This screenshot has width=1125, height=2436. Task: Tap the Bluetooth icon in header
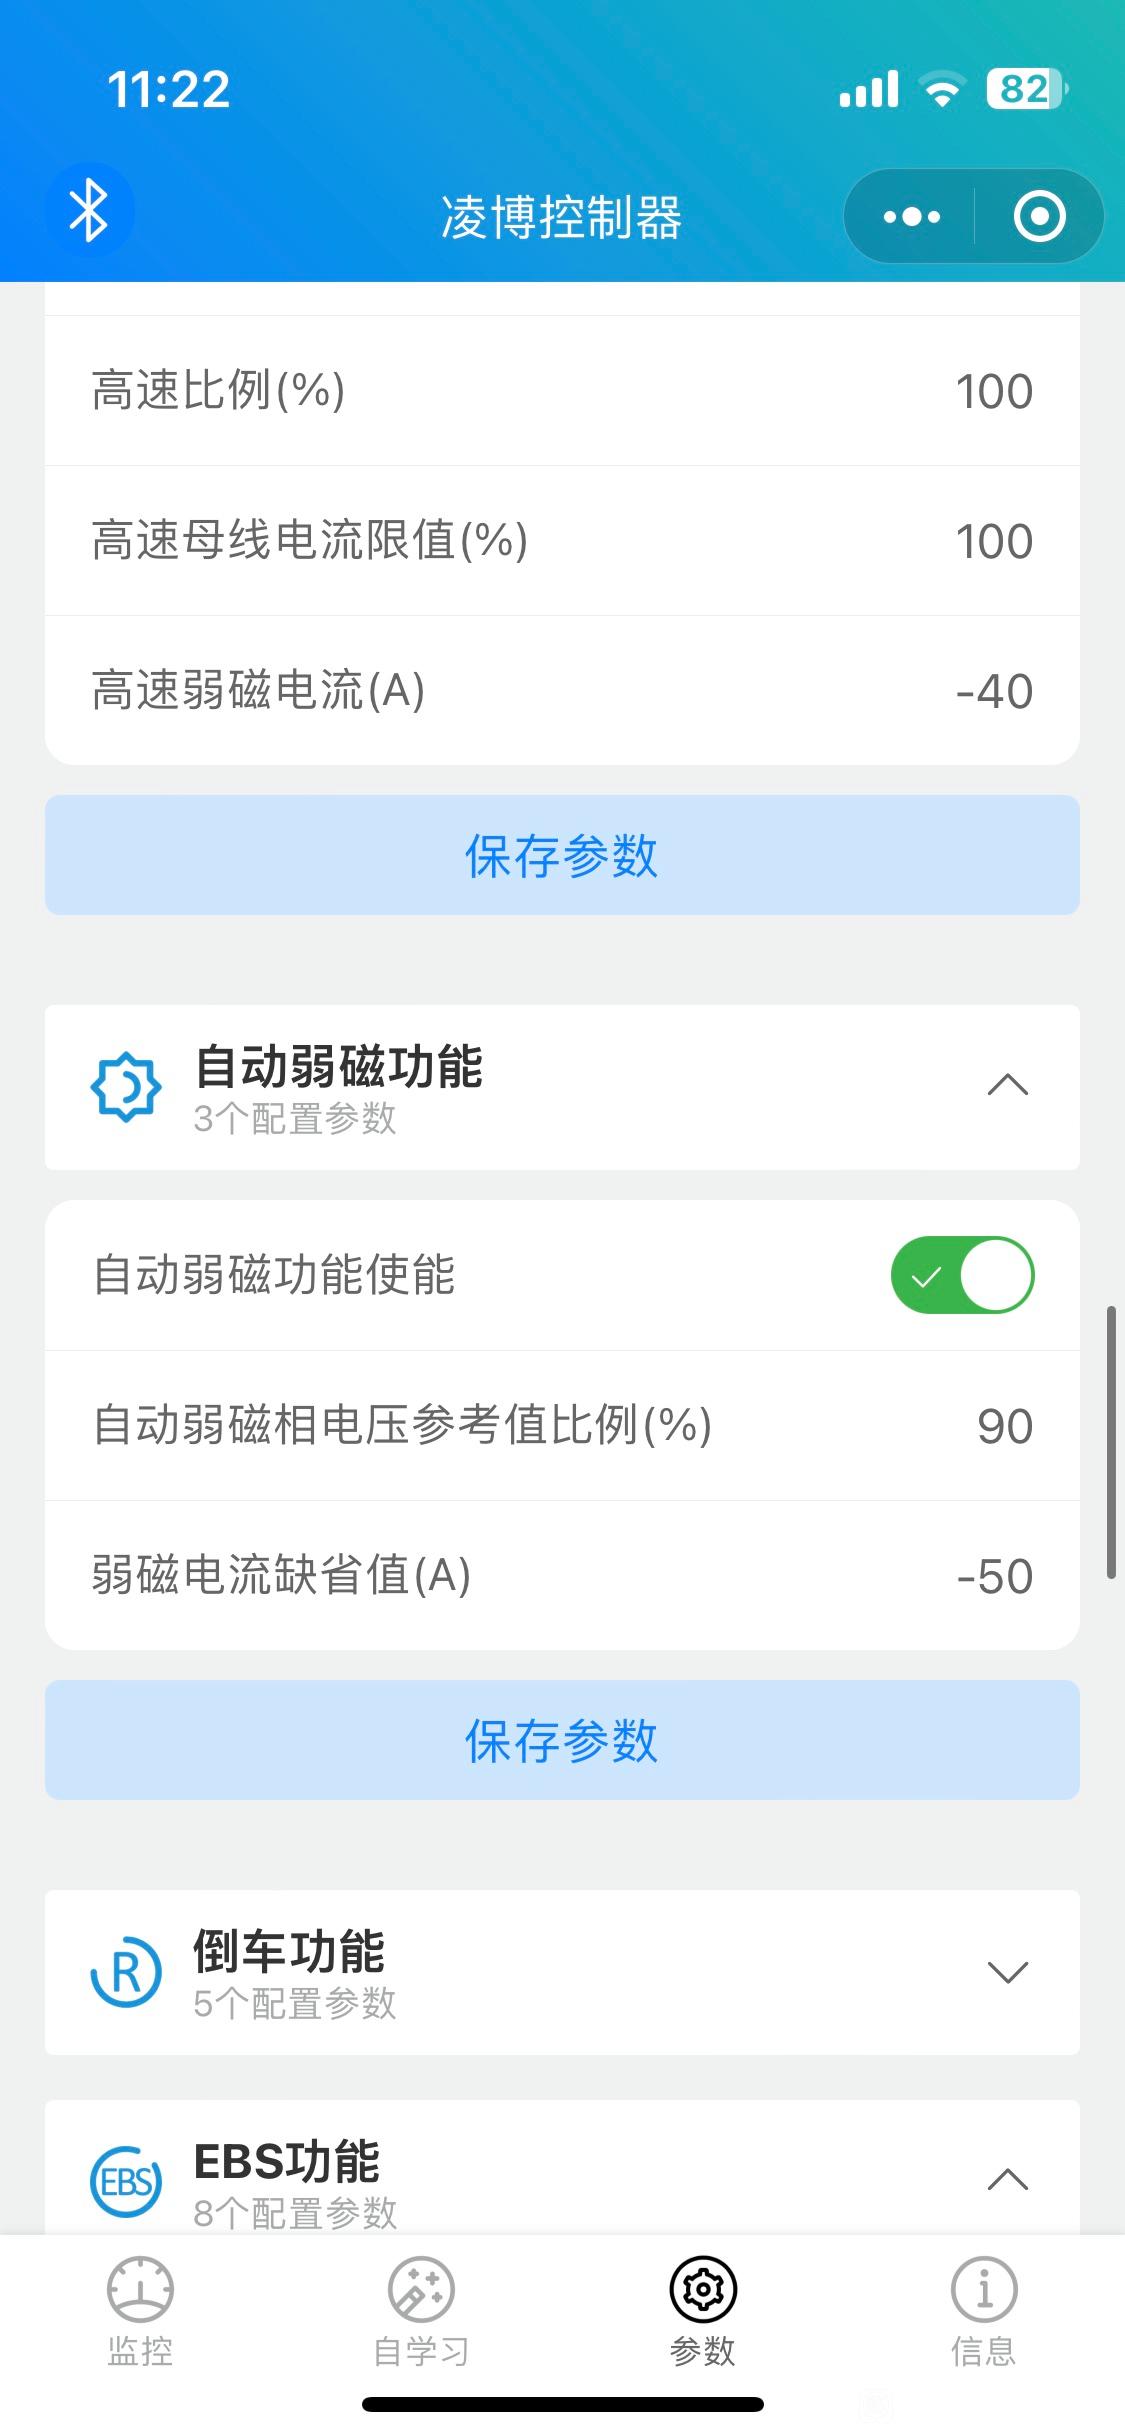[x=89, y=211]
